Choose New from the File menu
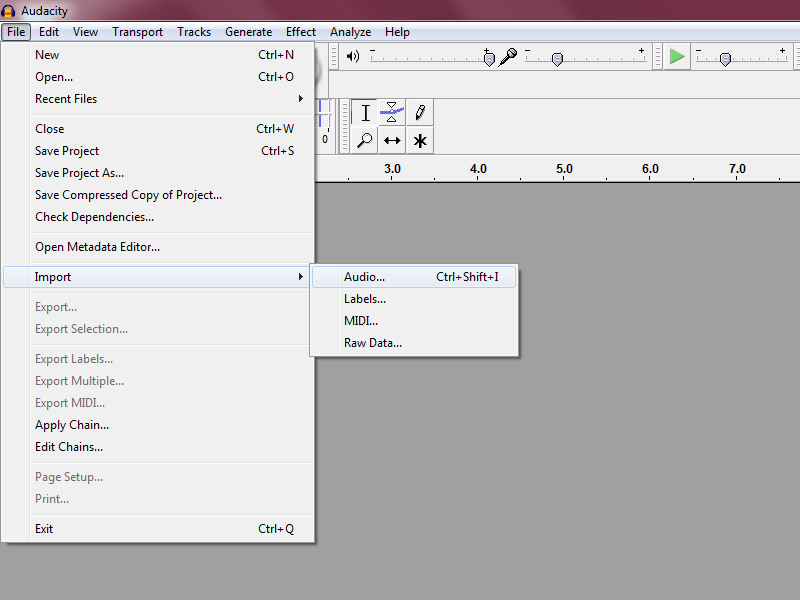This screenshot has width=800, height=600. pos(158,55)
